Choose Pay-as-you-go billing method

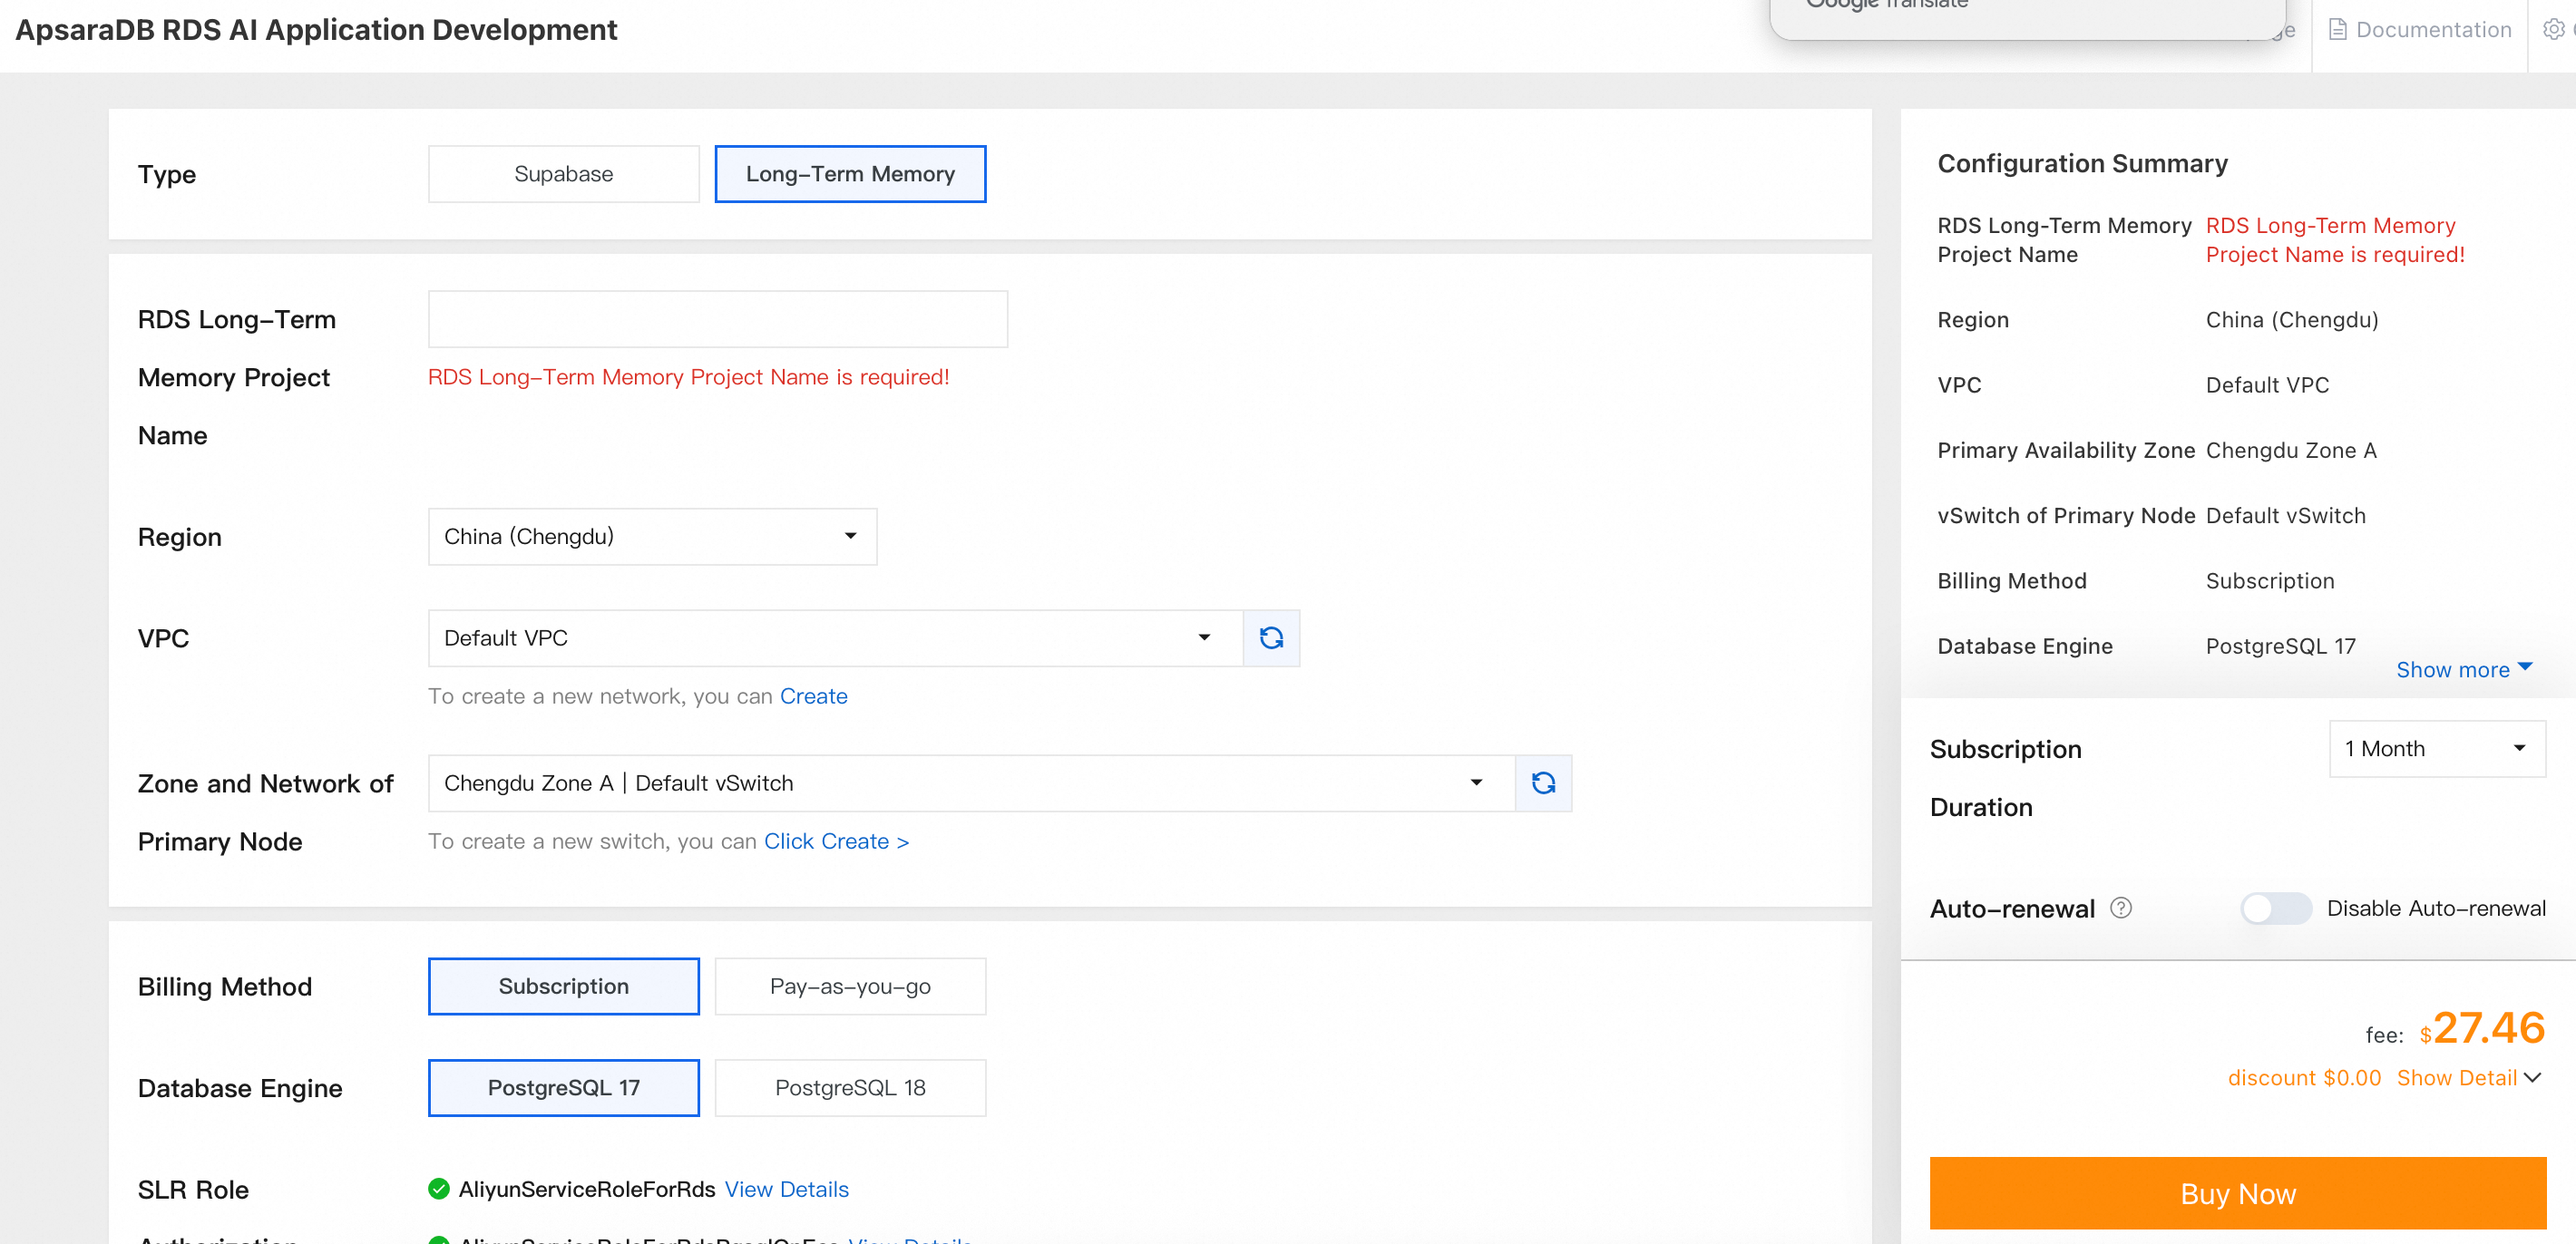(x=850, y=986)
